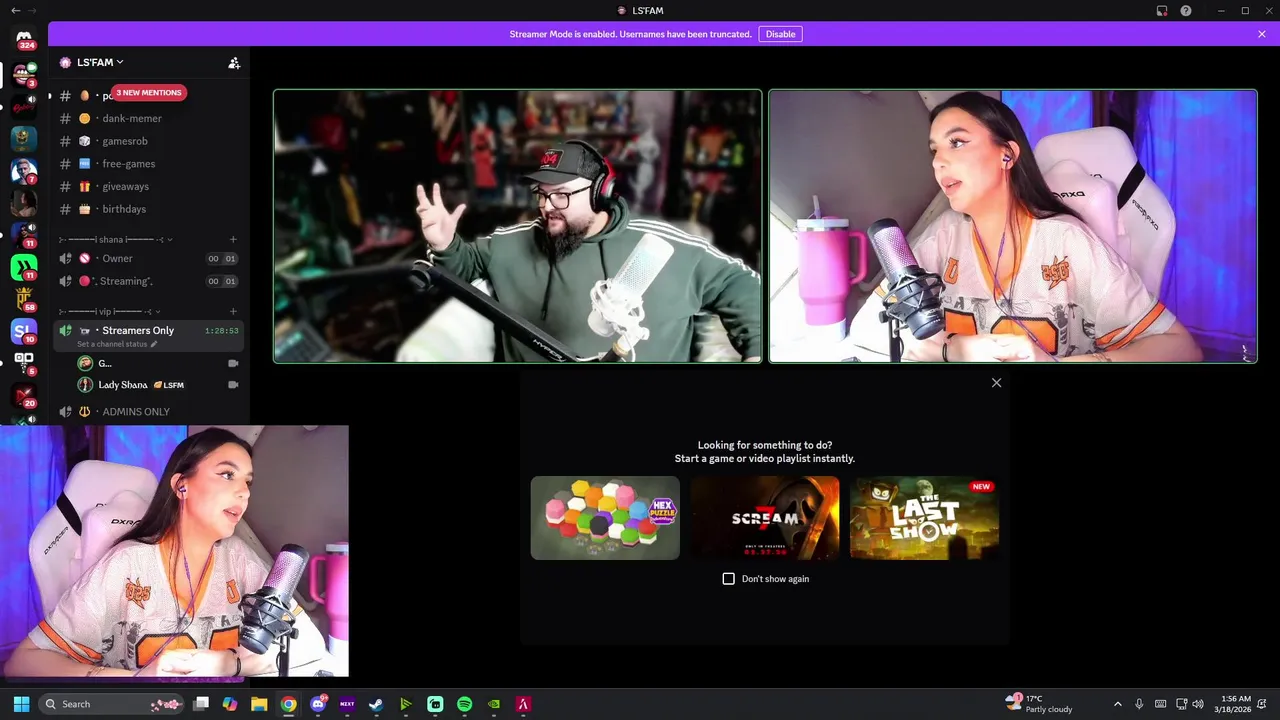1280x720 pixels.
Task: Open Google Chrome from the taskbar
Action: tap(288, 704)
